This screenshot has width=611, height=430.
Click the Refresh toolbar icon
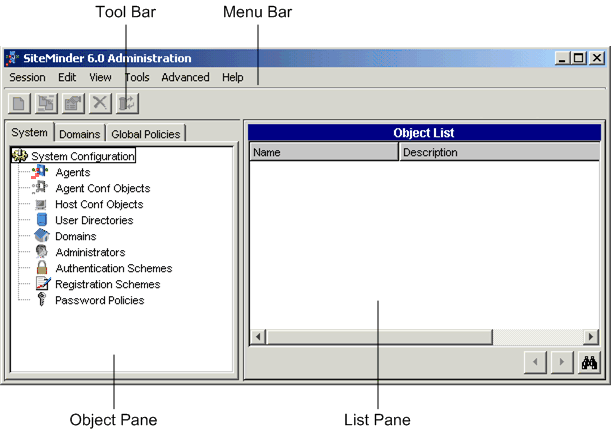(127, 104)
